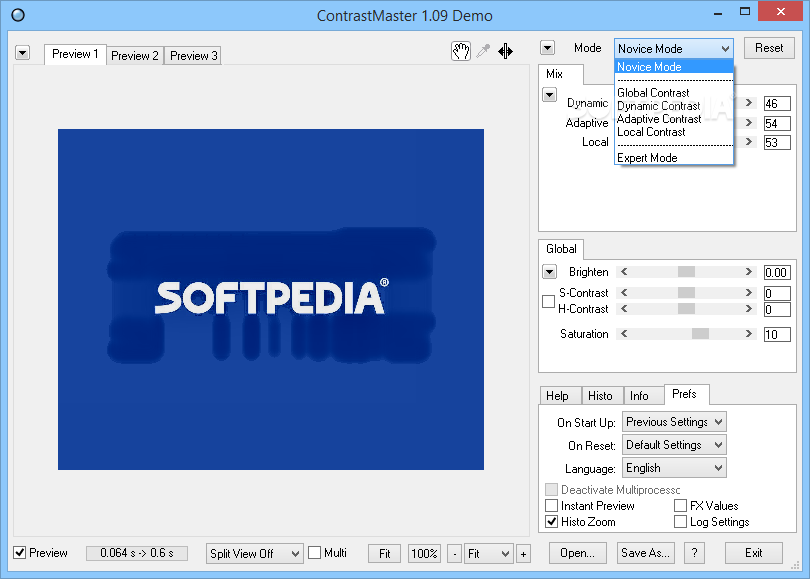The width and height of the screenshot is (810, 579).
Task: Open the arrow menu beside Mode label
Action: (x=548, y=48)
